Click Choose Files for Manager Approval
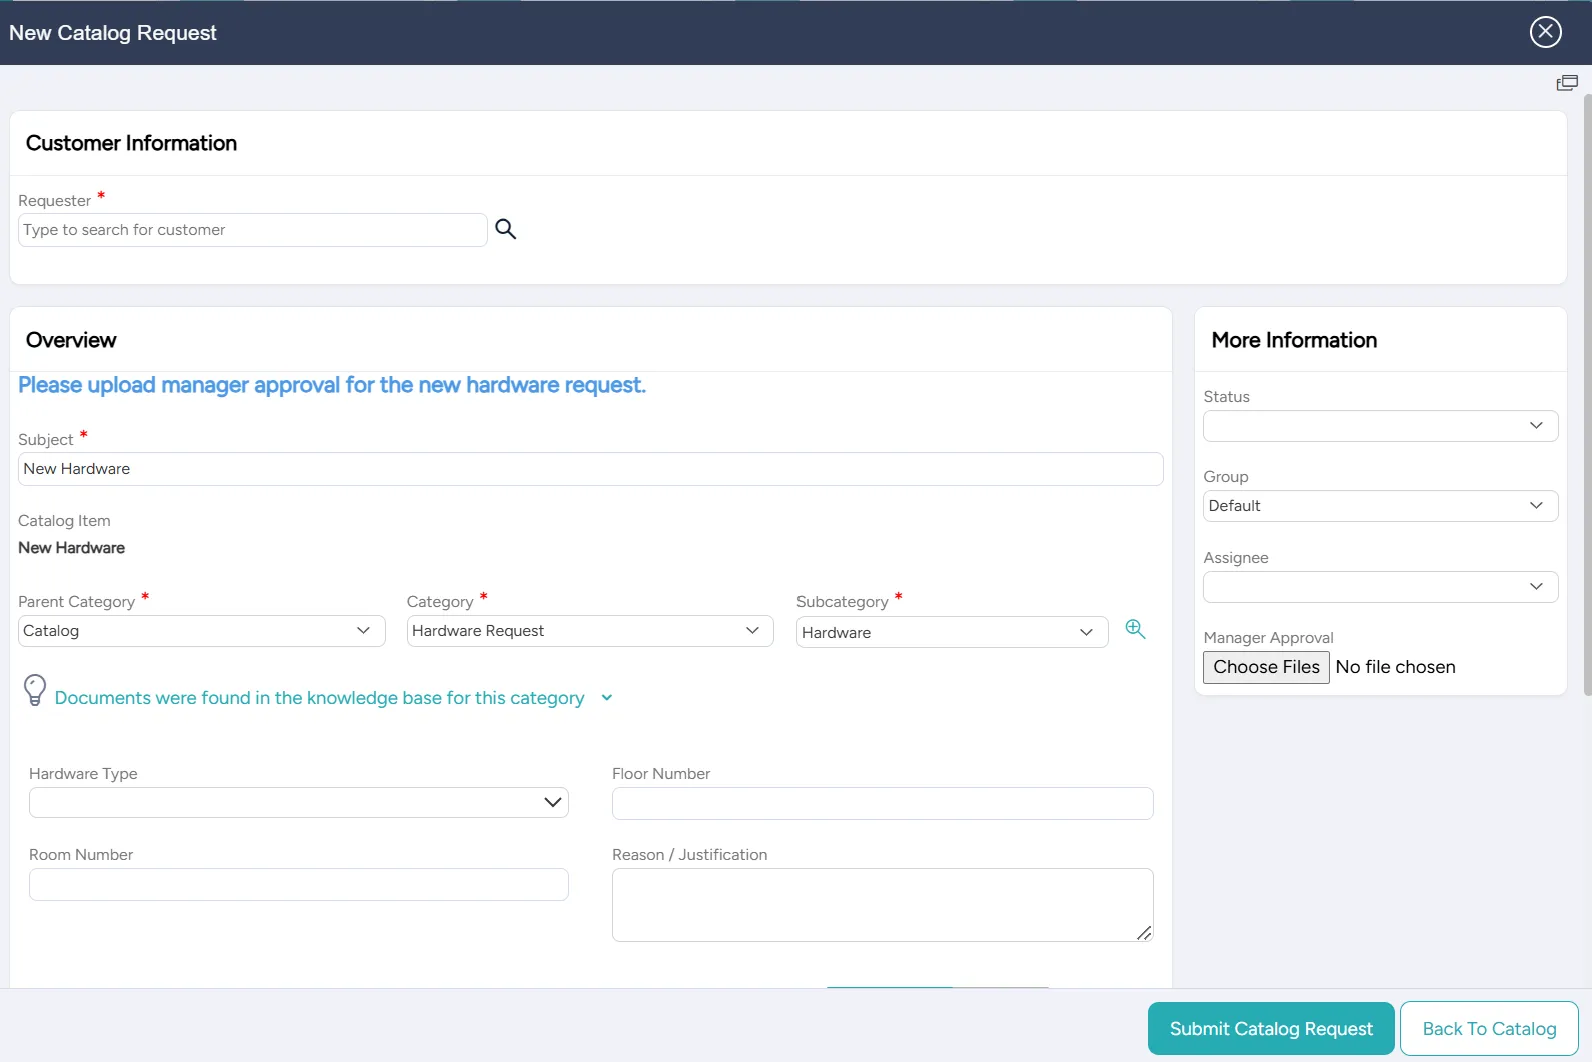 click(1266, 667)
